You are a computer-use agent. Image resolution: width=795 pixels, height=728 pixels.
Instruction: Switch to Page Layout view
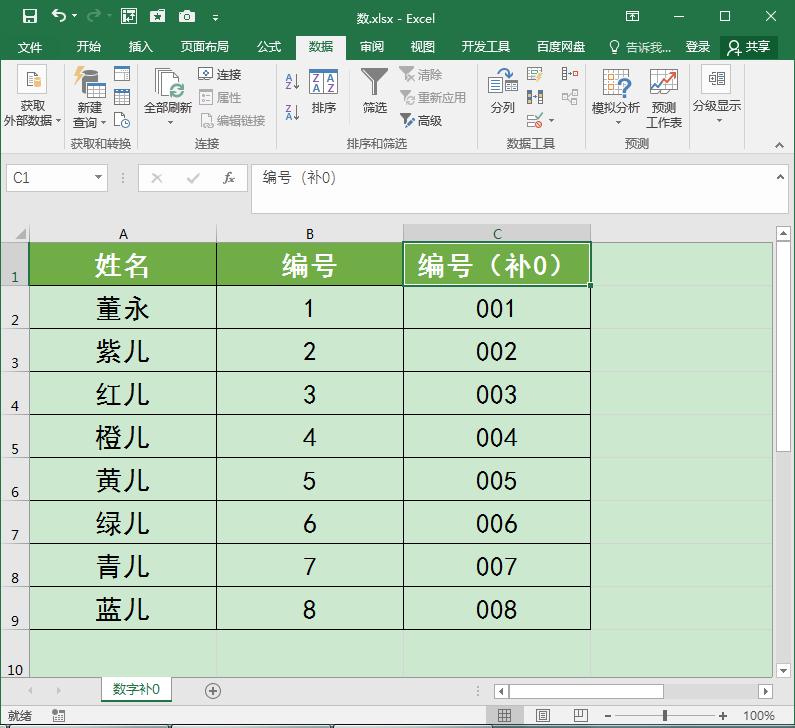pyautogui.click(x=543, y=715)
